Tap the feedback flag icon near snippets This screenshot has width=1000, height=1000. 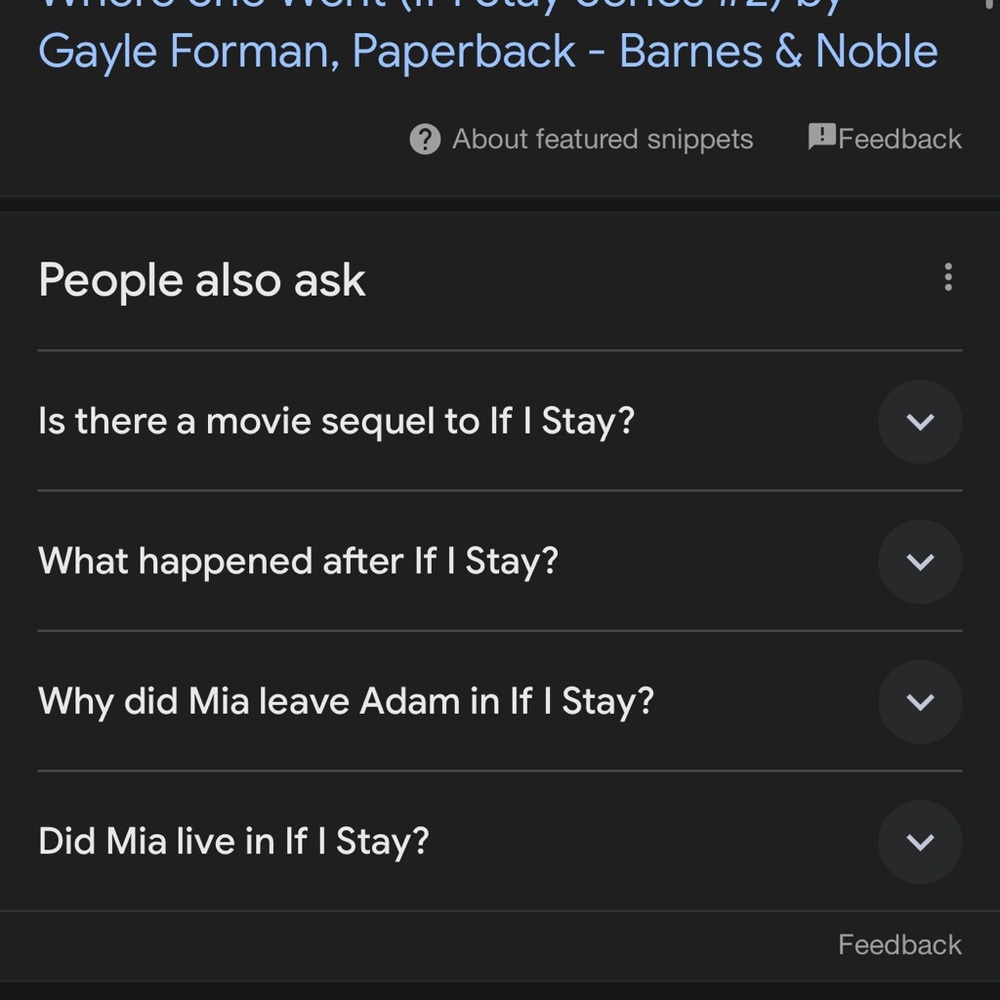pyautogui.click(x=822, y=136)
